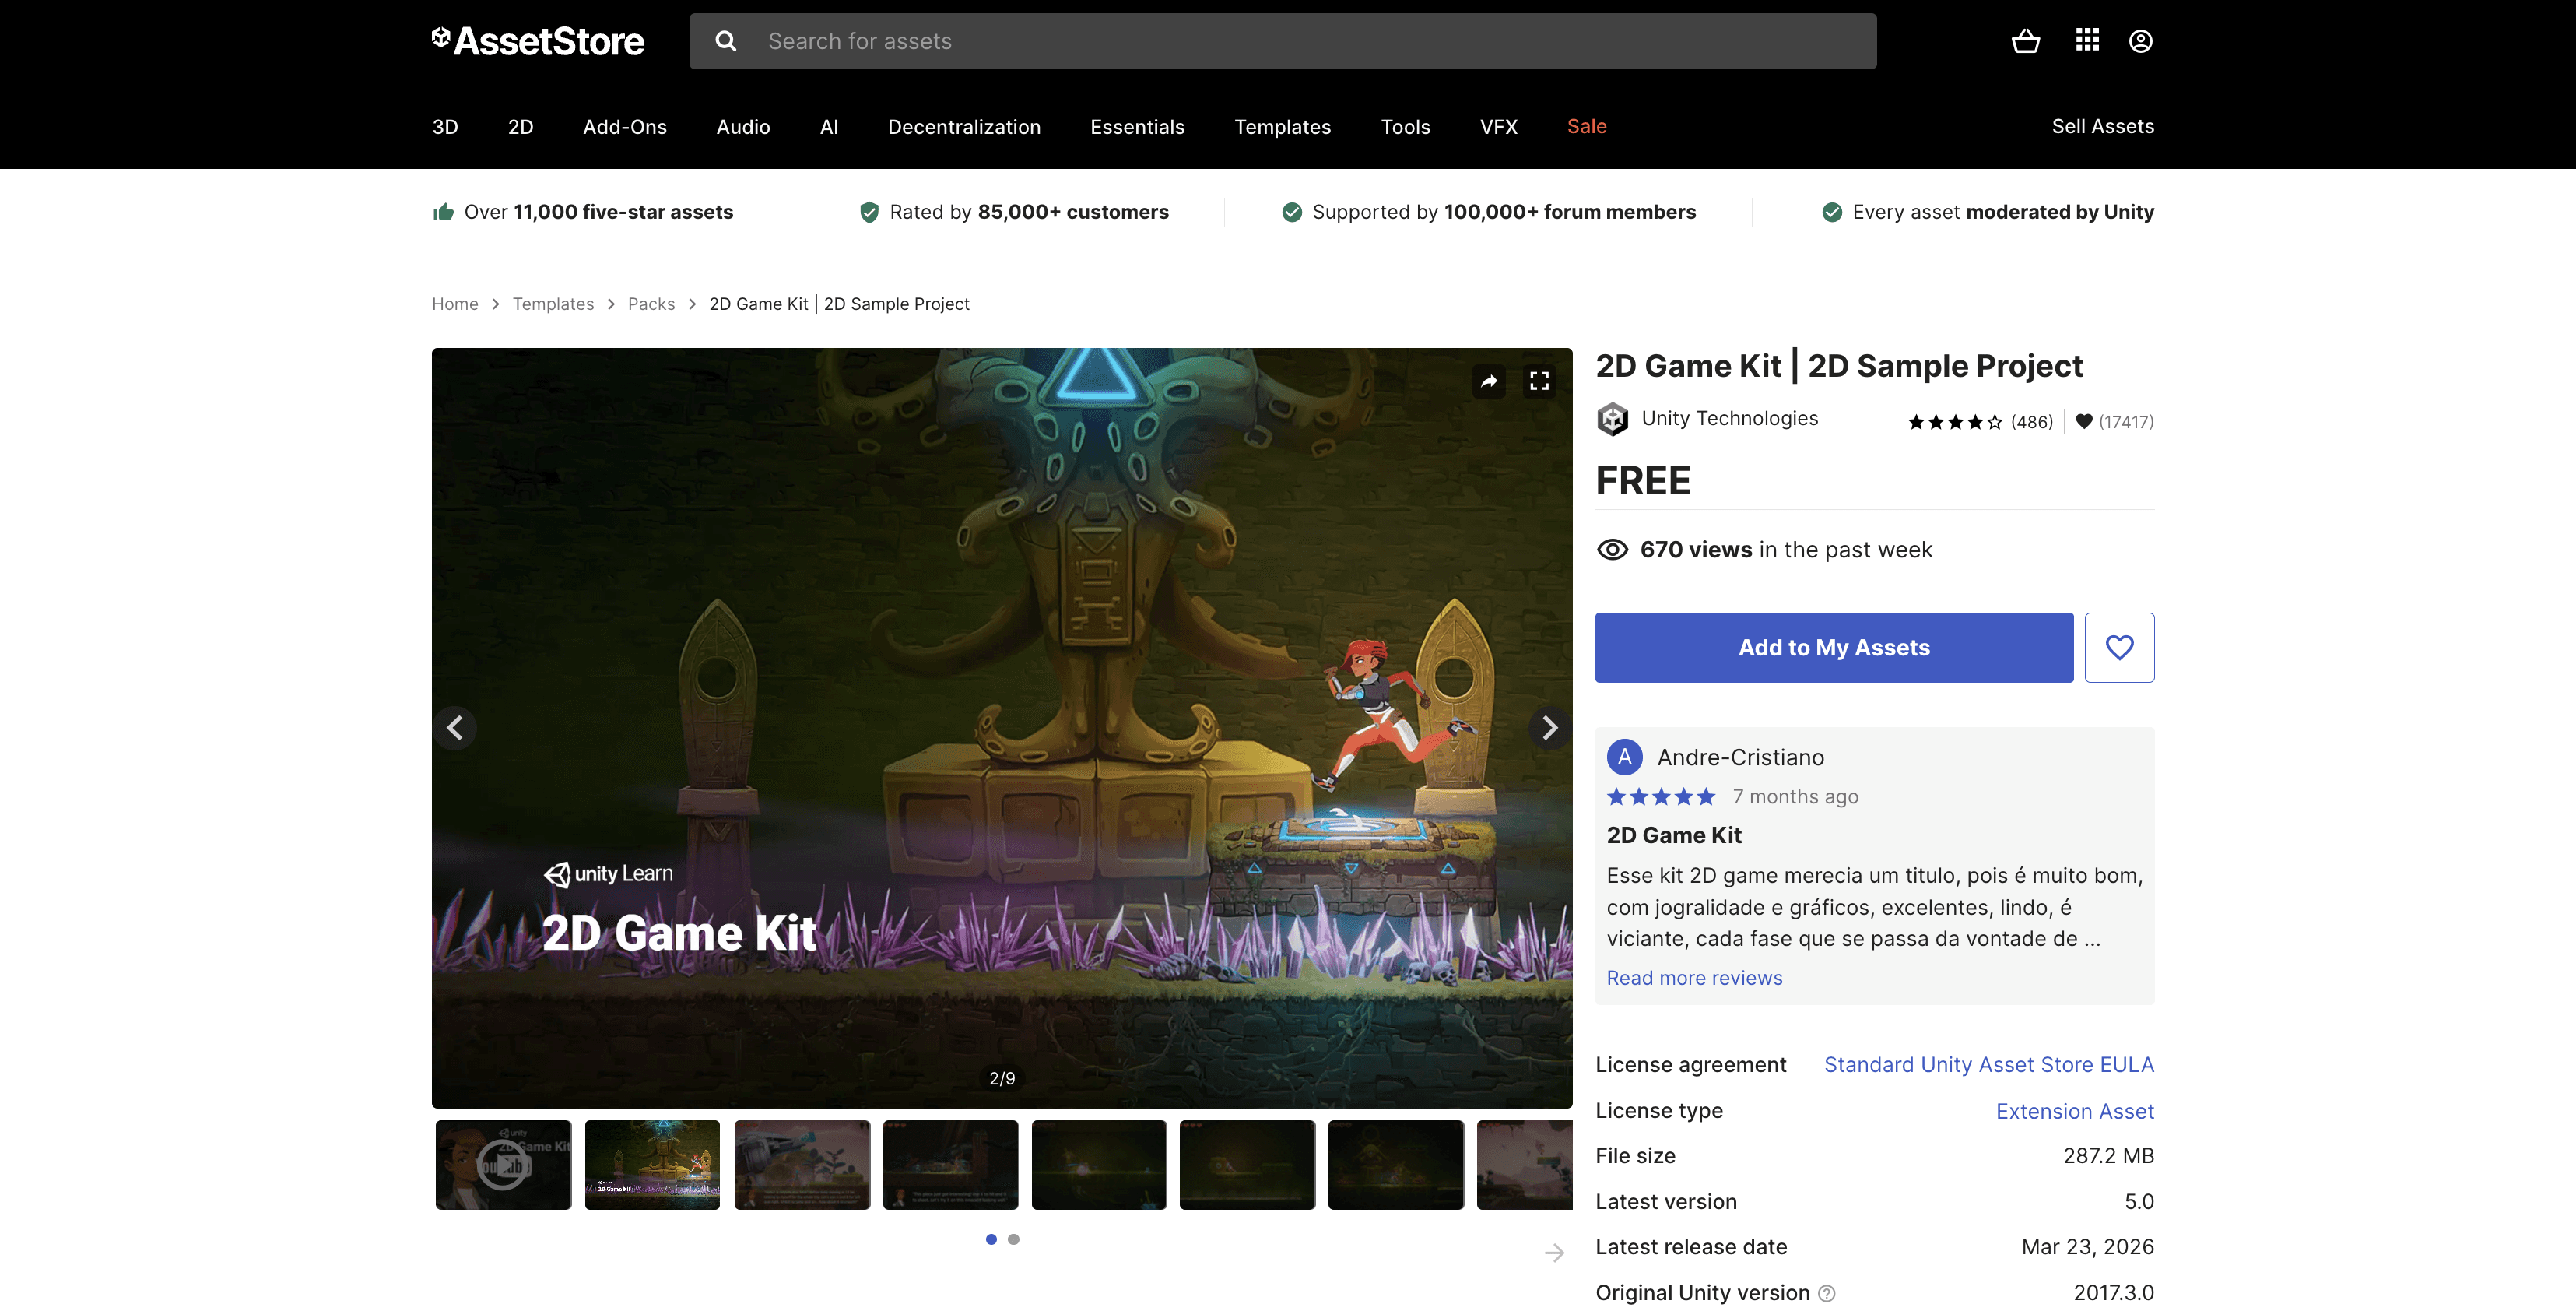Click the '2D Game Kit | 2D Sample Project' breadcrumb text

click(839, 304)
